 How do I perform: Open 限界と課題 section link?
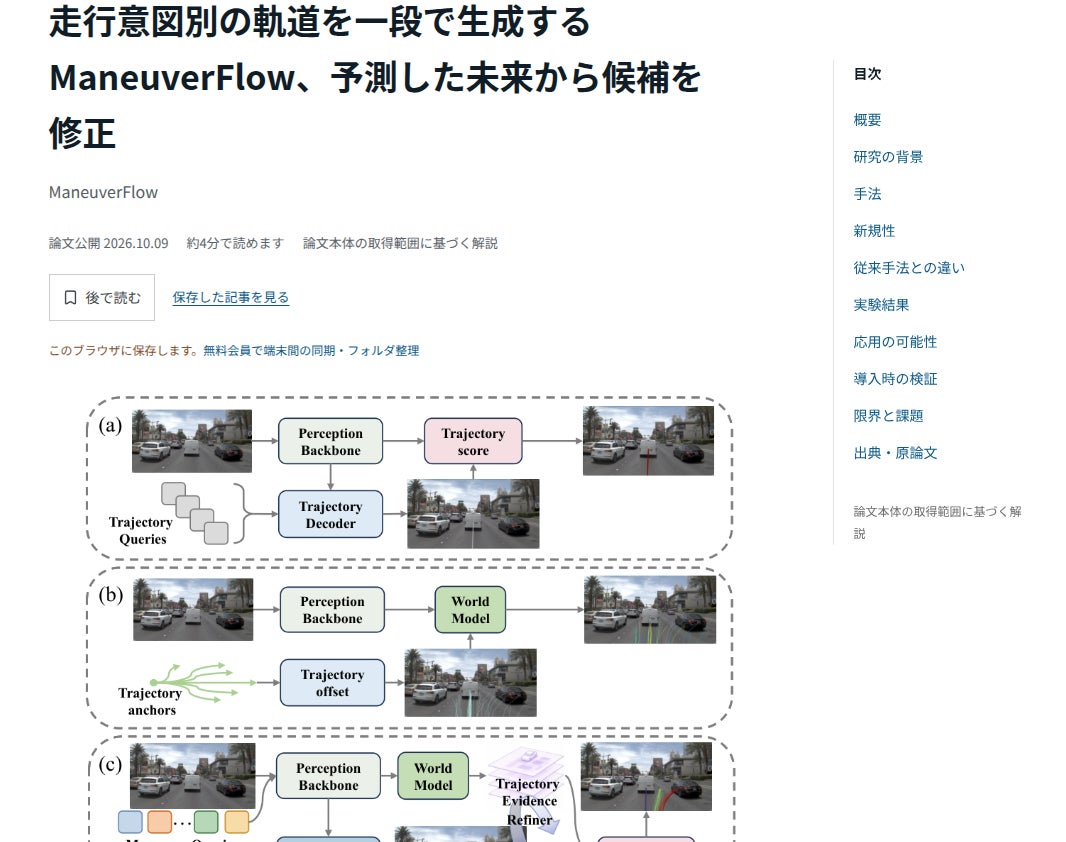(889, 416)
